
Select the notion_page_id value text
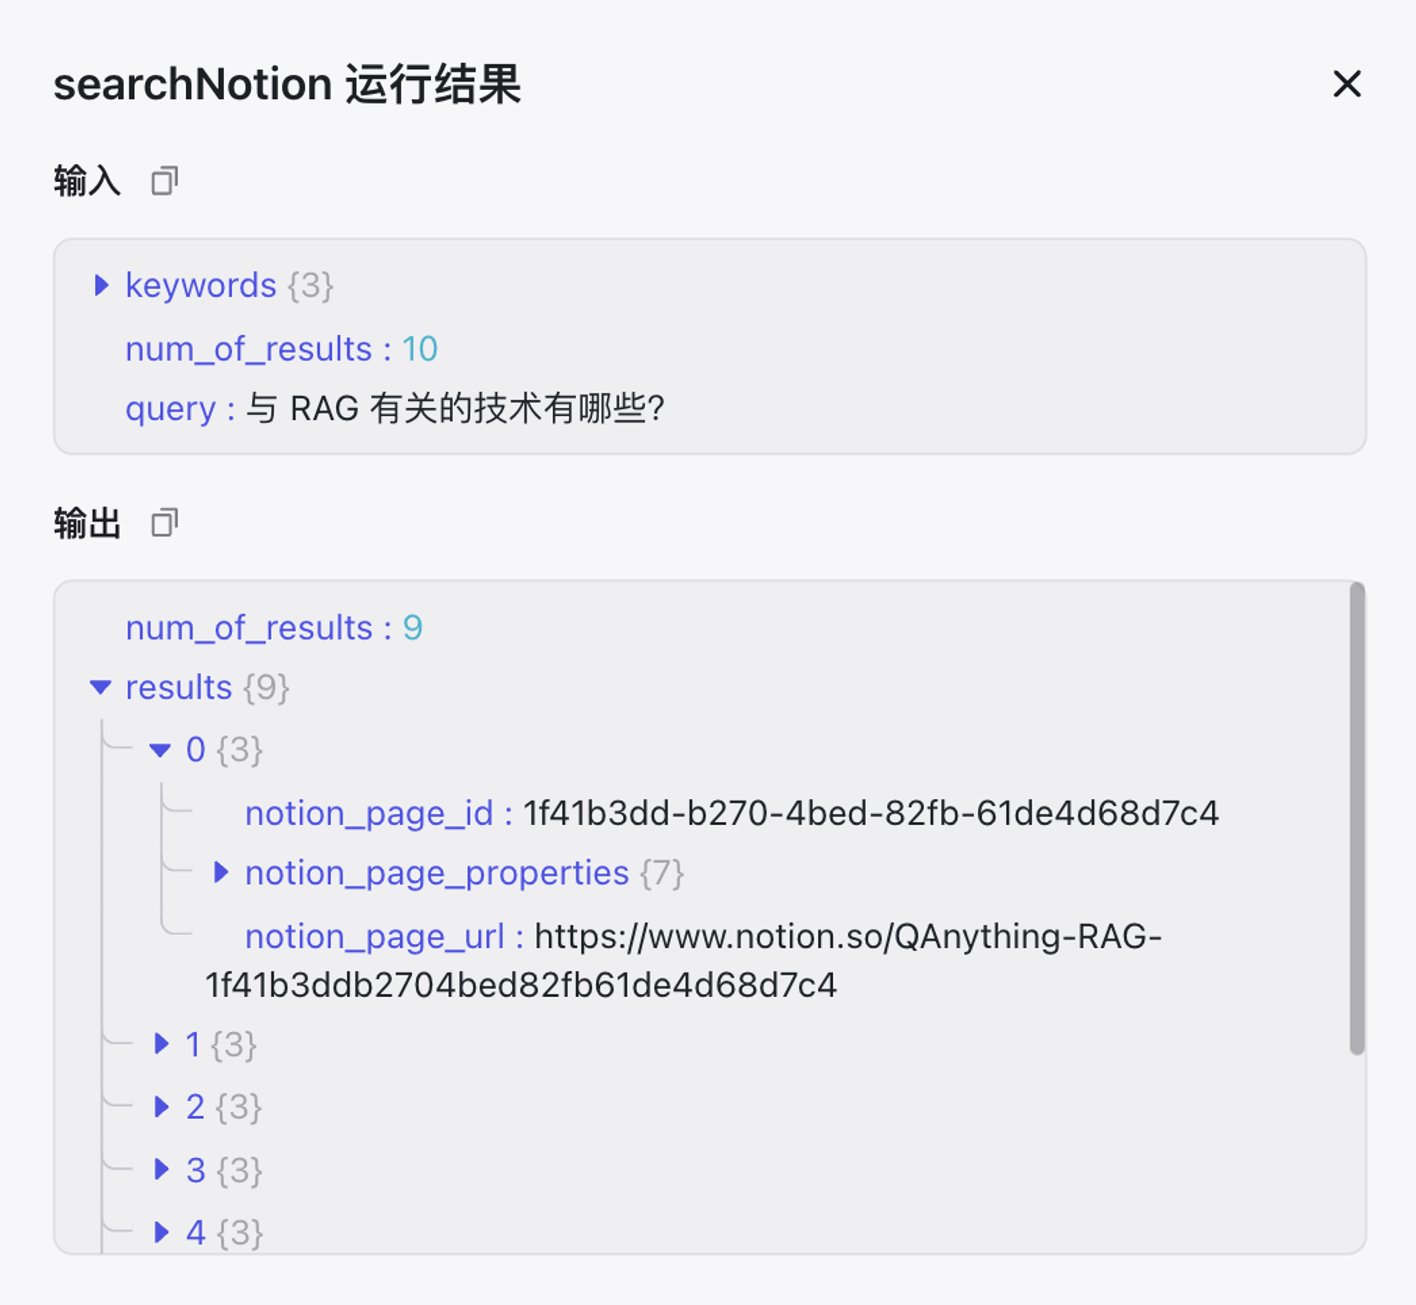(x=870, y=813)
